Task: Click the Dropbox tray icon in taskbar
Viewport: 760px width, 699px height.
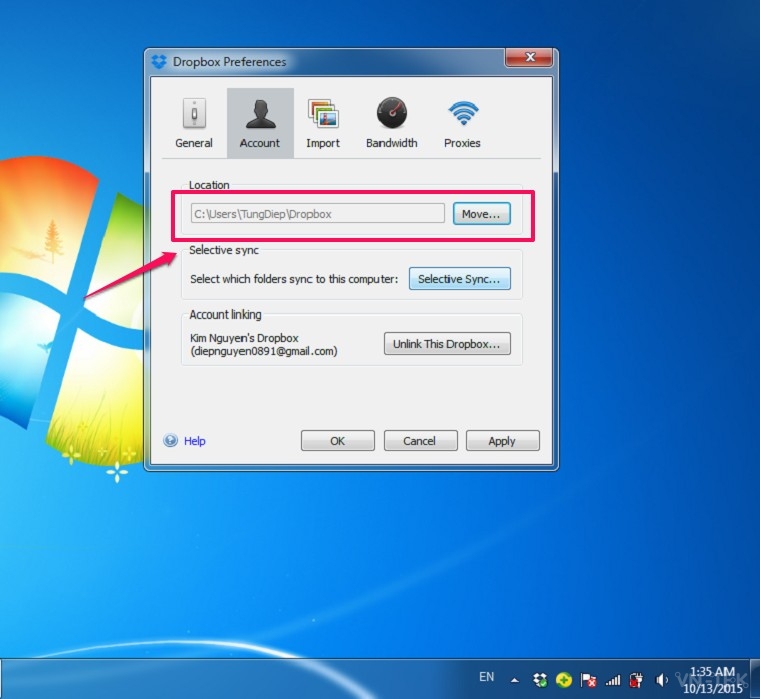Action: point(540,680)
